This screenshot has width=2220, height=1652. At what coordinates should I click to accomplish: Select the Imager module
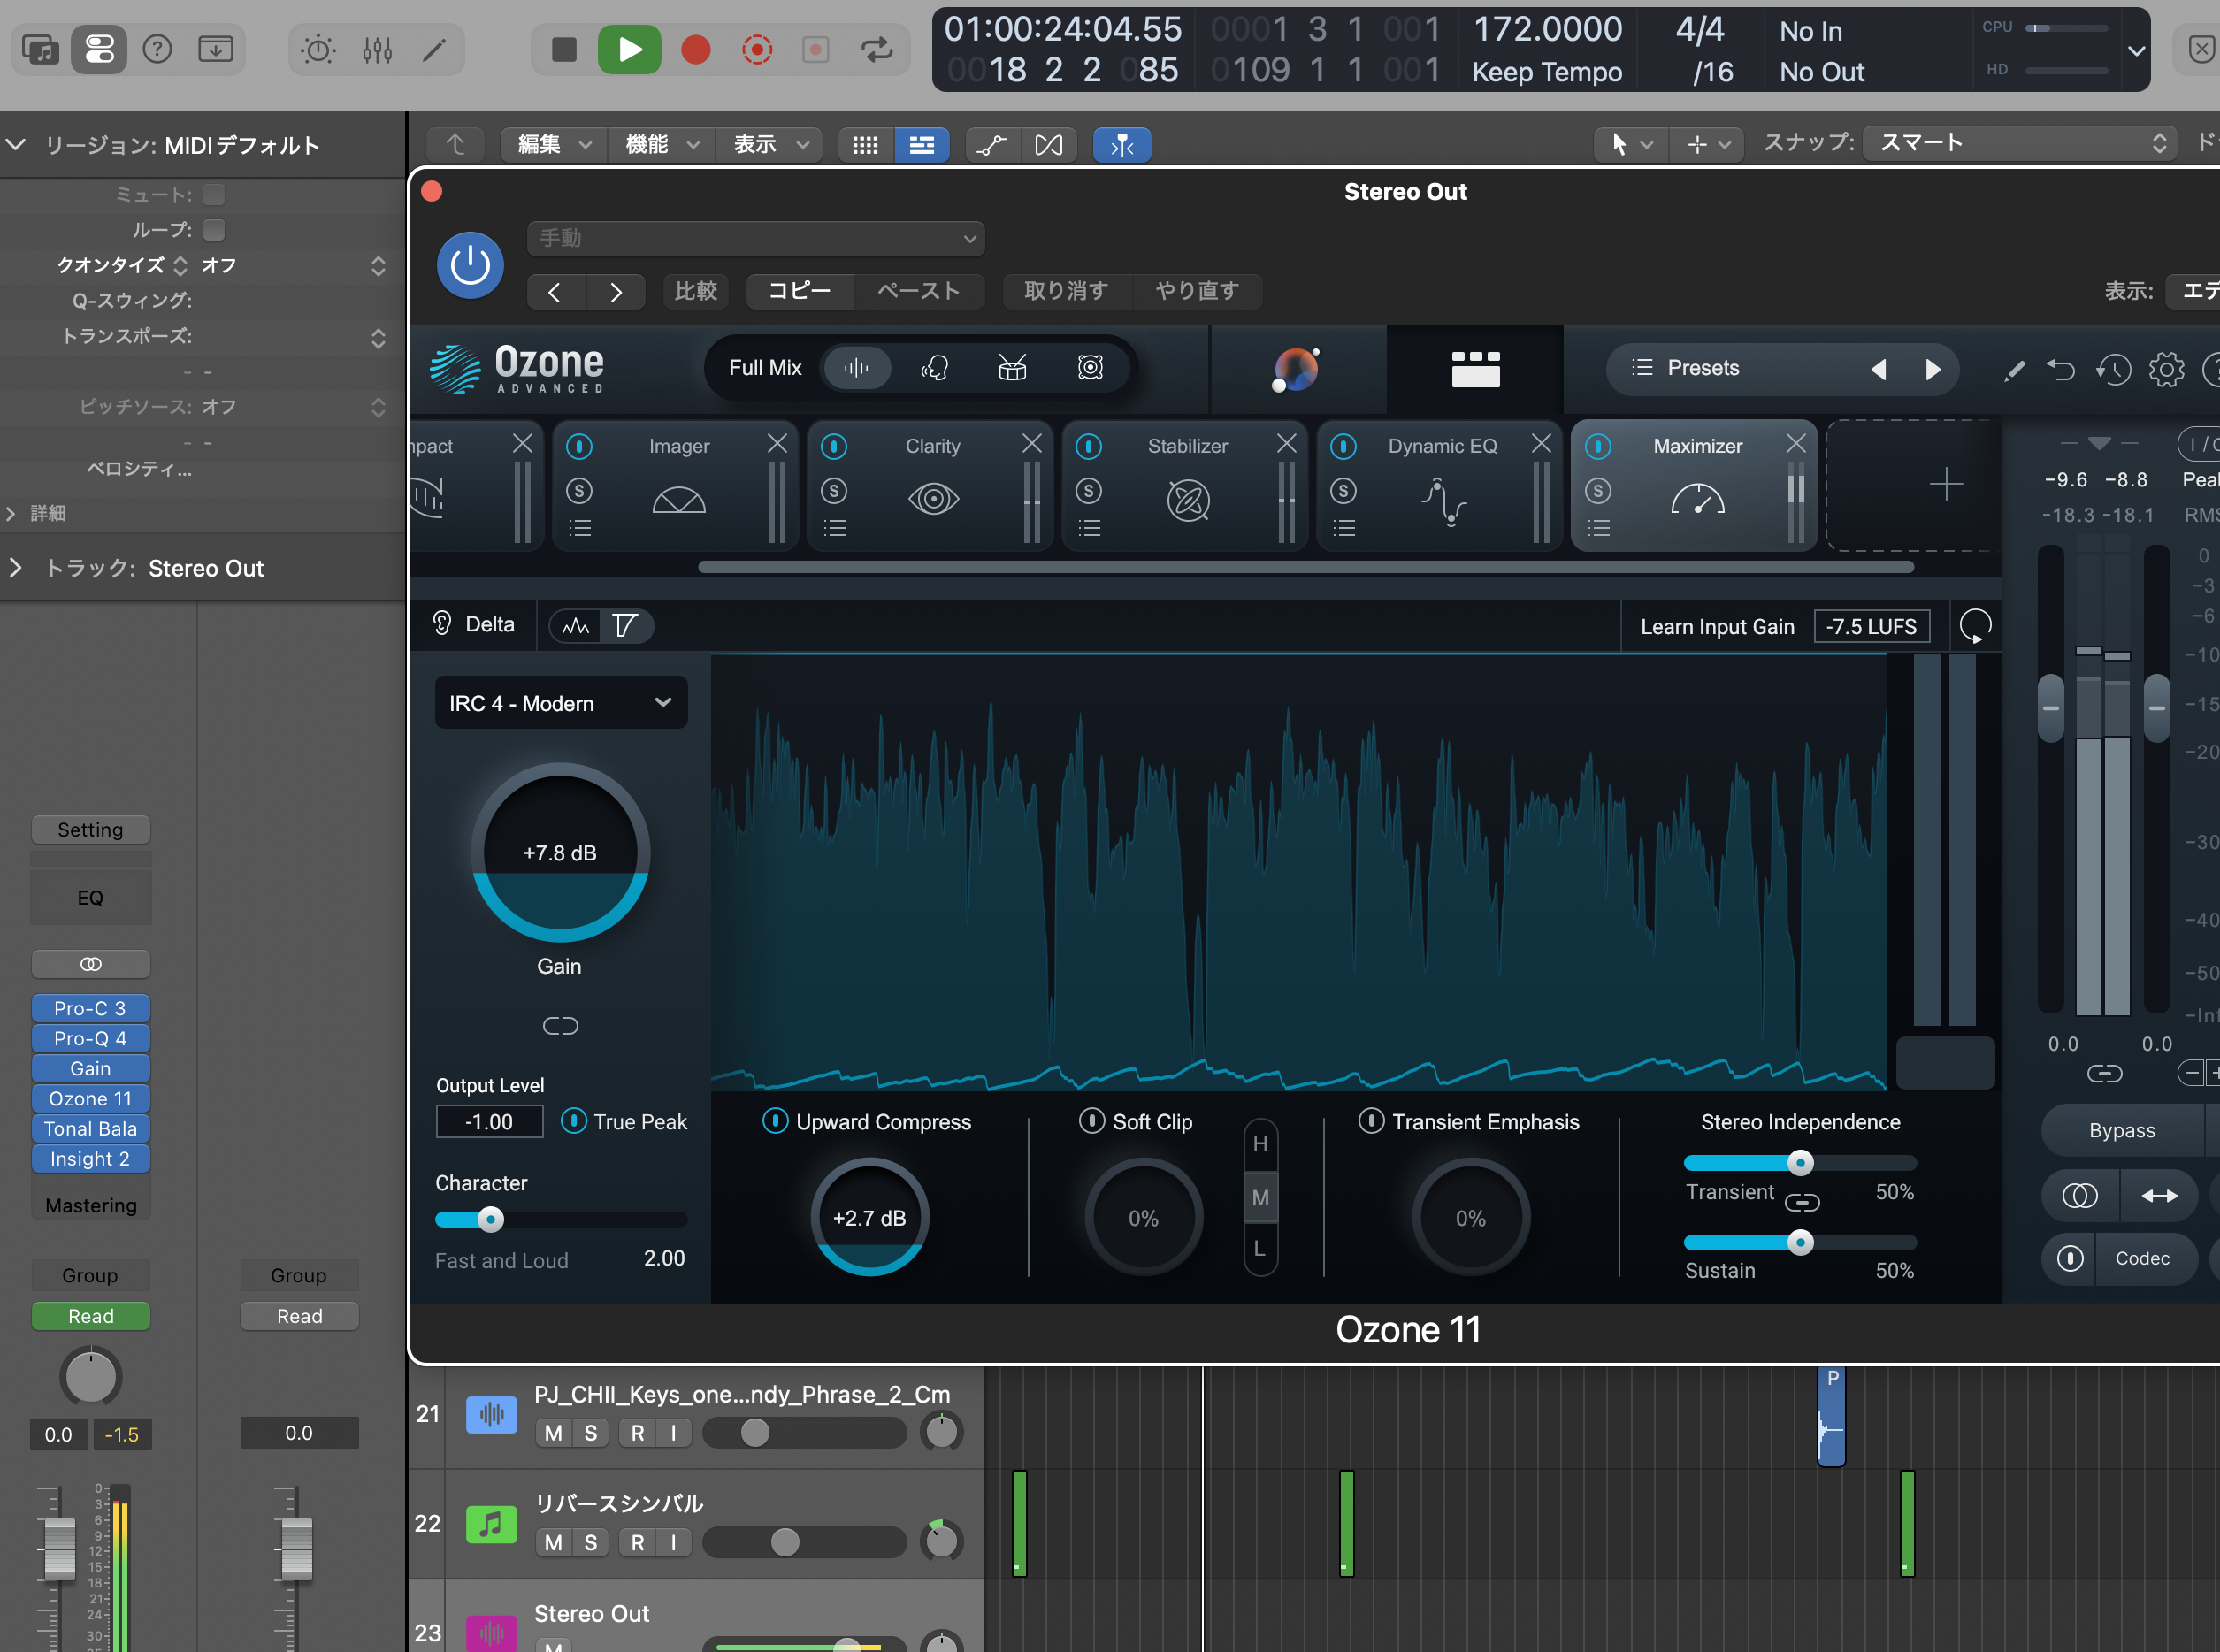(678, 485)
